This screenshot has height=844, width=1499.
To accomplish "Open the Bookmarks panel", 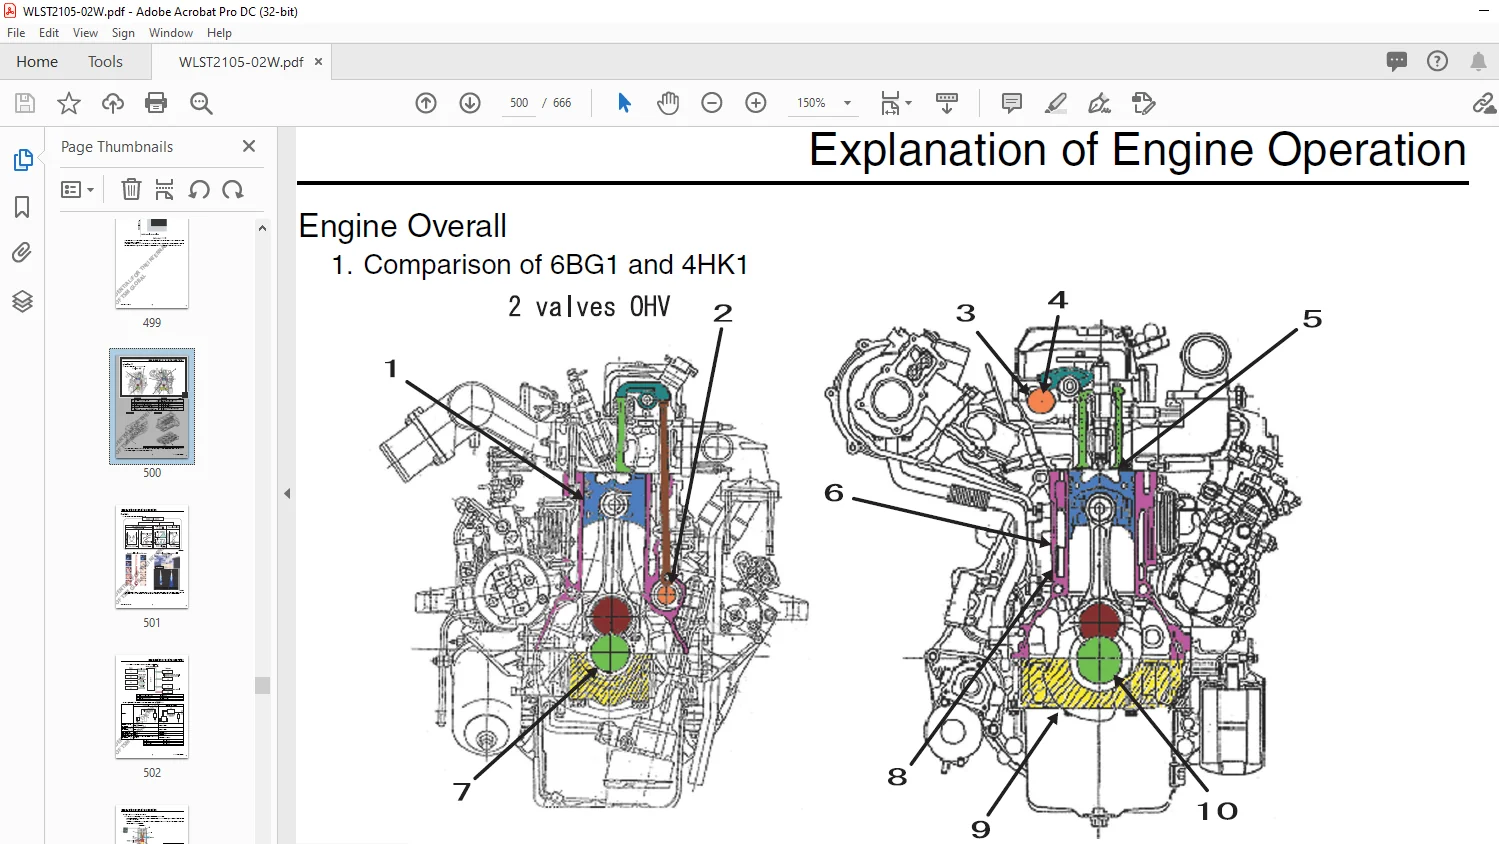I will click(x=22, y=207).
